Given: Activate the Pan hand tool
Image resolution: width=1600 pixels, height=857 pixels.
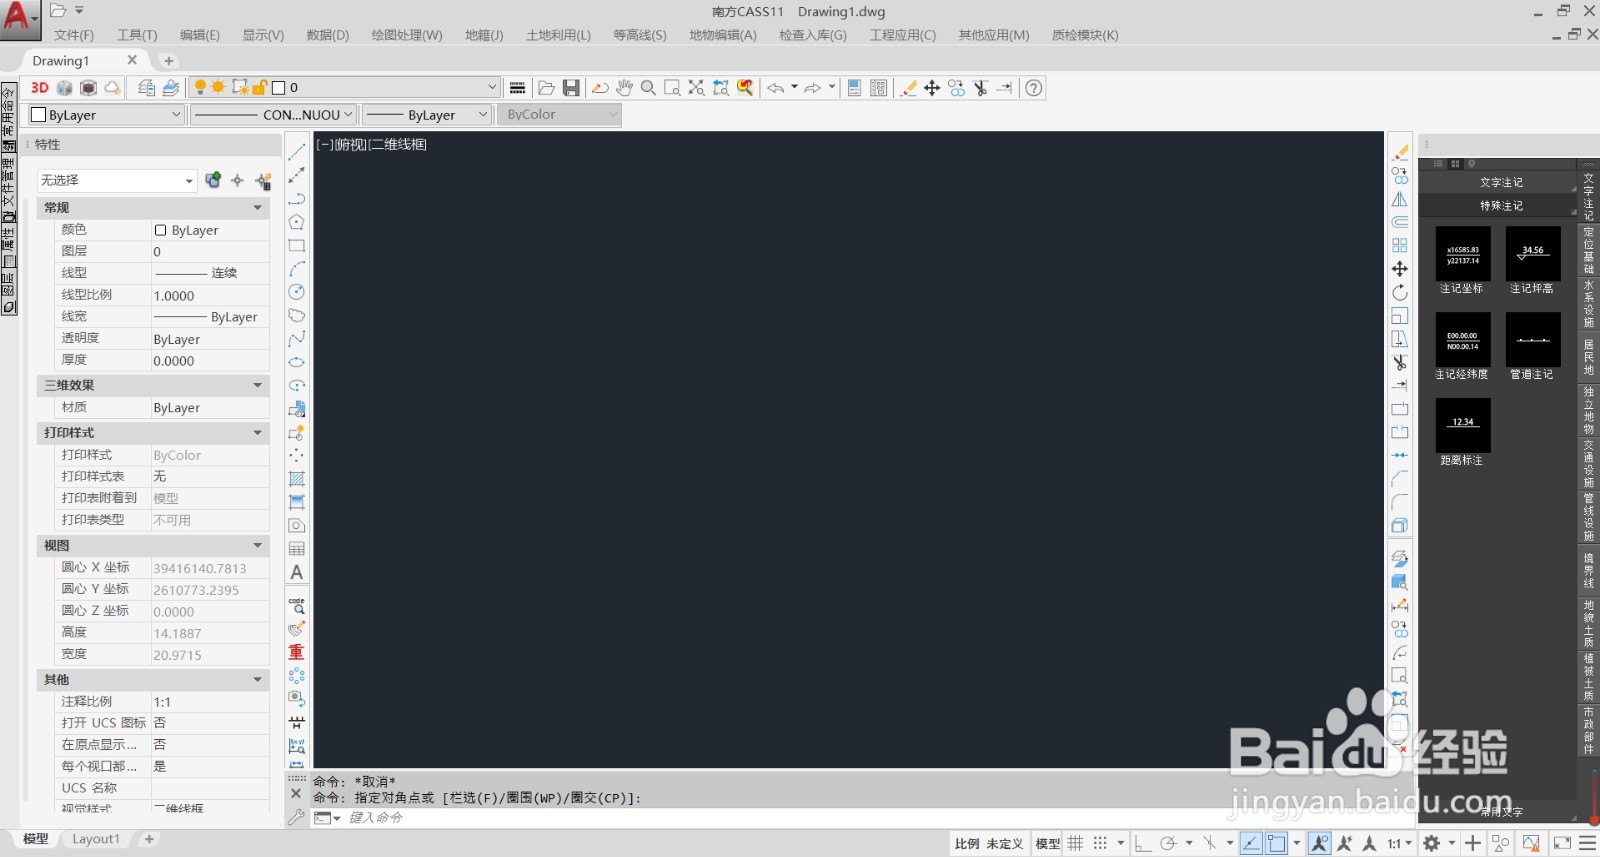Looking at the screenshot, I should 624,88.
